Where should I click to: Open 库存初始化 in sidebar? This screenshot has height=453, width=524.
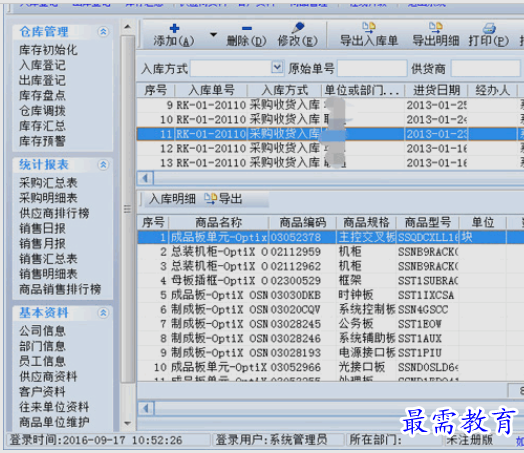tap(48, 50)
